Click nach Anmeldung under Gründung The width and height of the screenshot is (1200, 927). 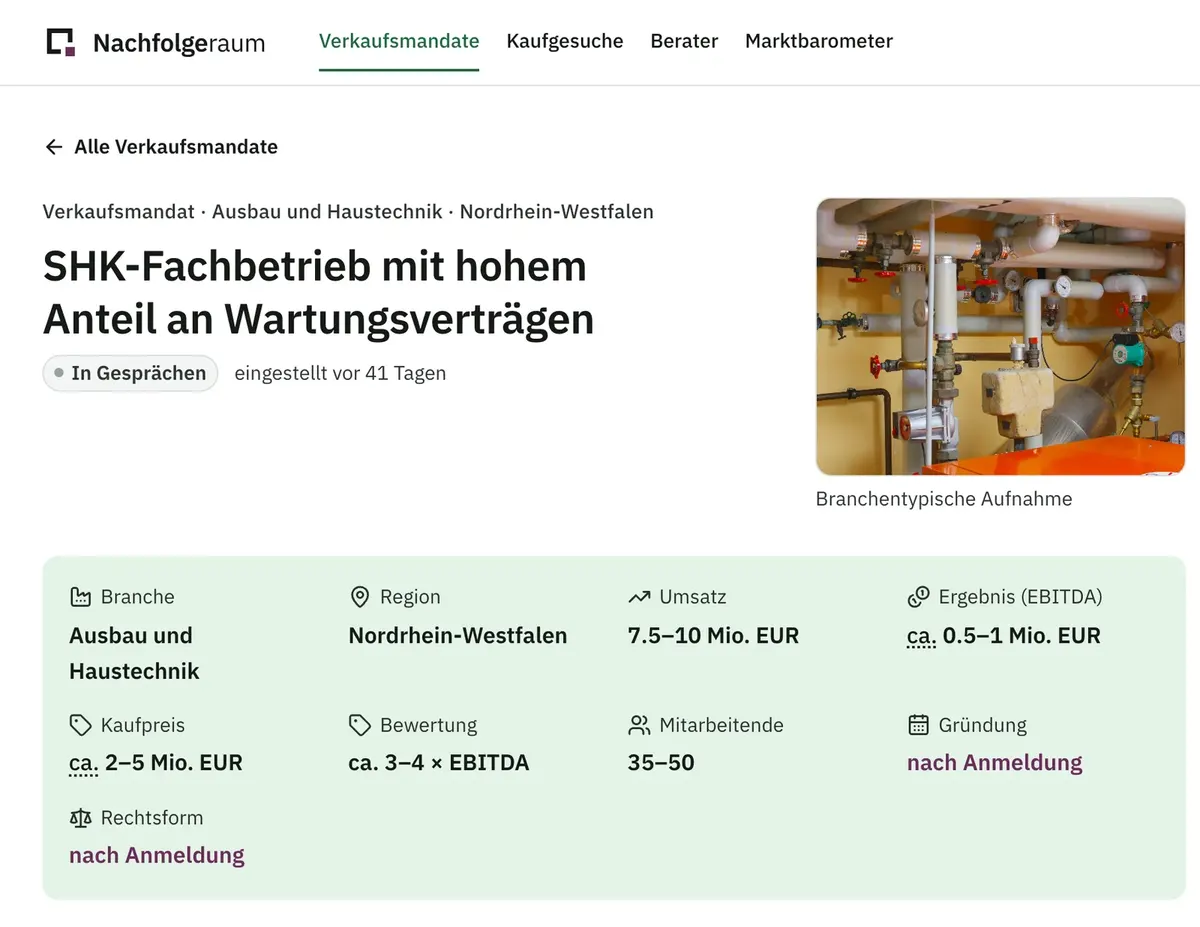pyautogui.click(x=994, y=763)
